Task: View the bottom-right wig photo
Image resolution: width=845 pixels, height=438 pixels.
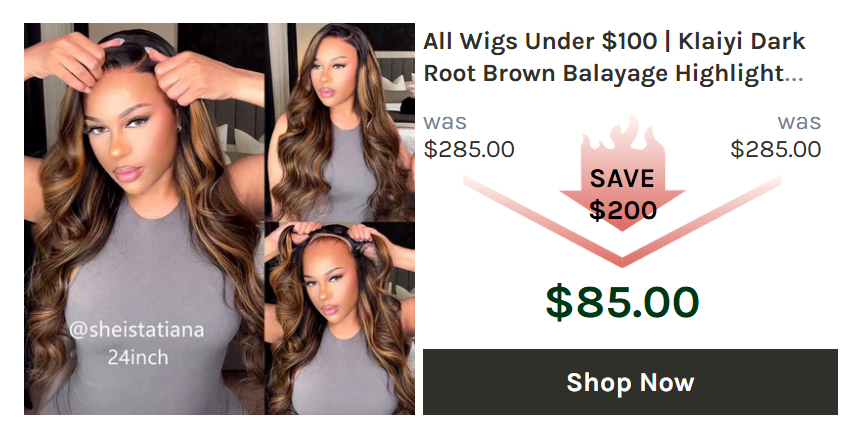Action: [x=341, y=318]
